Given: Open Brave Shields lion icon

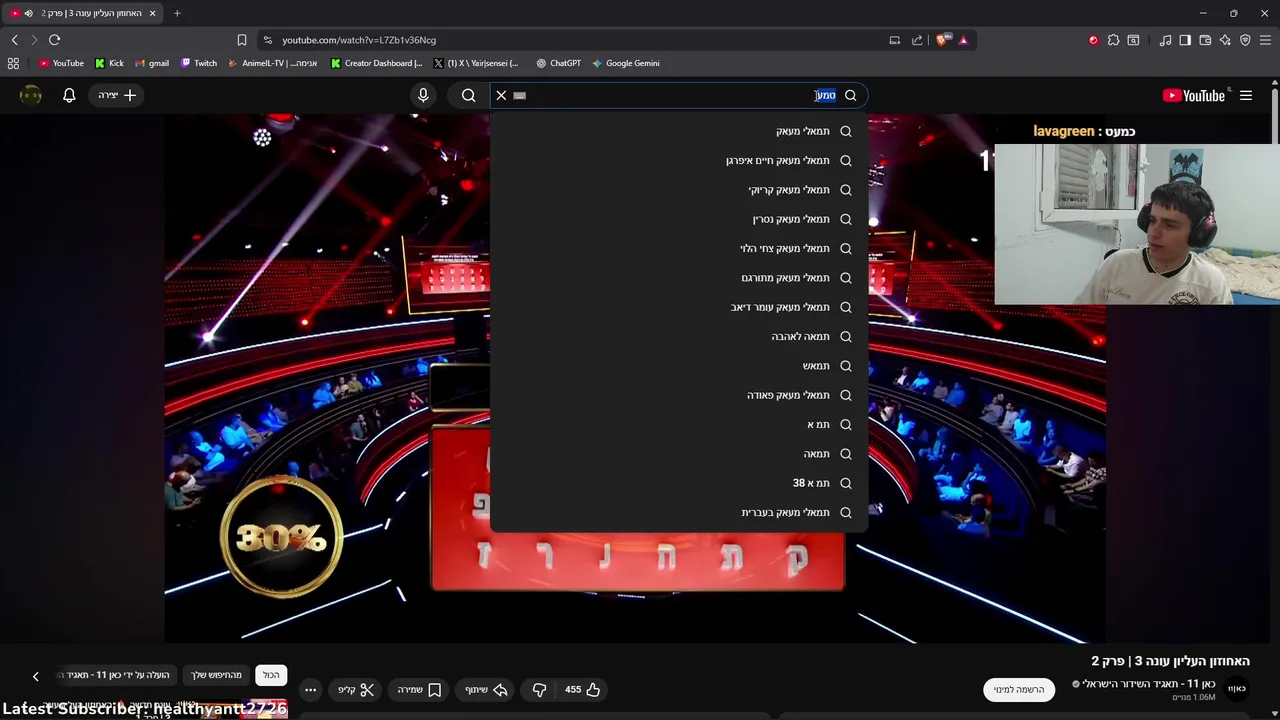Looking at the screenshot, I should (x=943, y=40).
